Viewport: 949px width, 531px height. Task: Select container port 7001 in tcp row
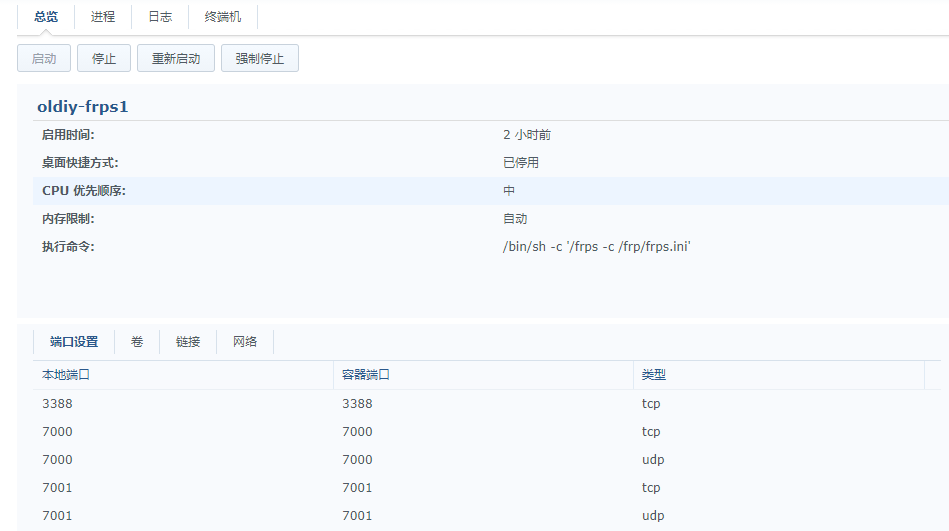coord(357,487)
